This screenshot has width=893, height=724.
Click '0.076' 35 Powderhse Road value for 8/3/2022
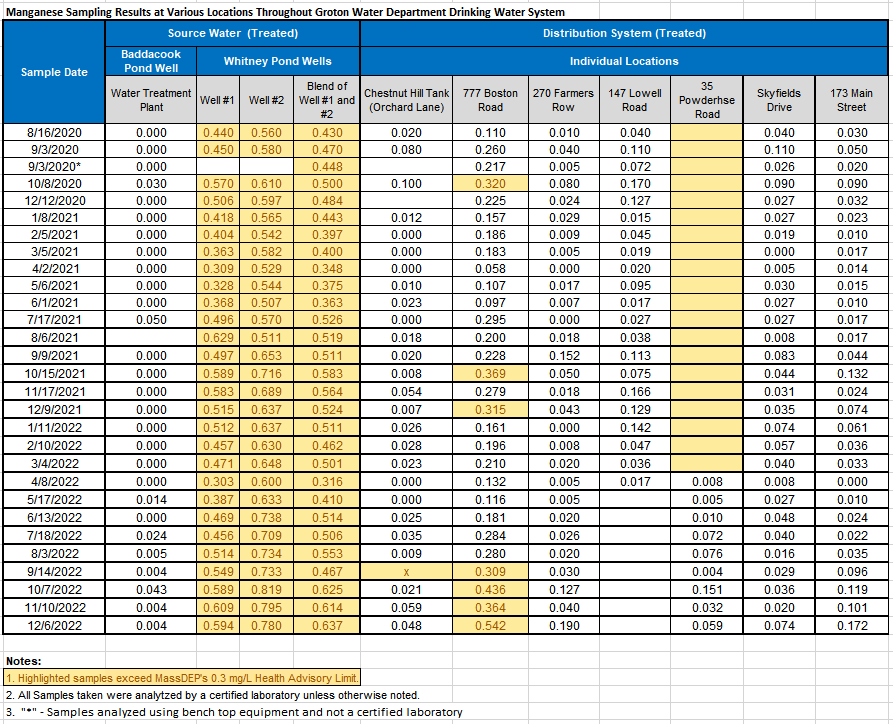pos(707,554)
